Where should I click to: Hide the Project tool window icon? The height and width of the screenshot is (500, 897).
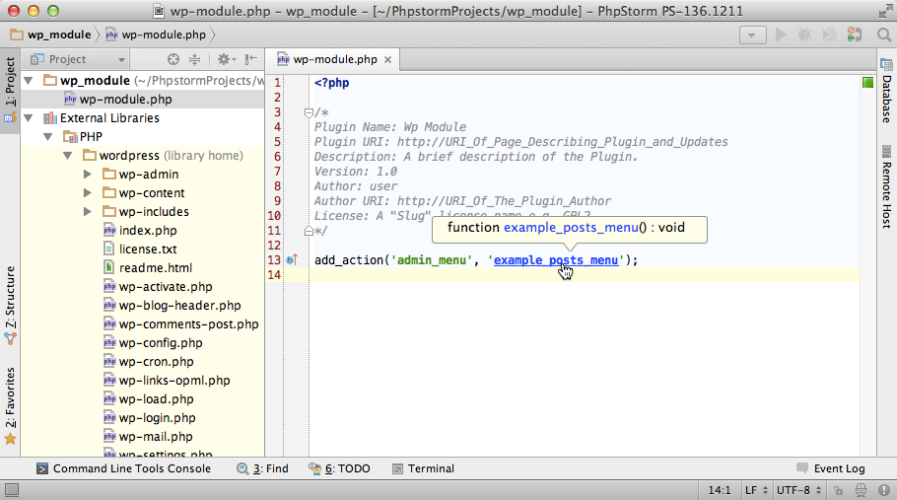pos(251,59)
